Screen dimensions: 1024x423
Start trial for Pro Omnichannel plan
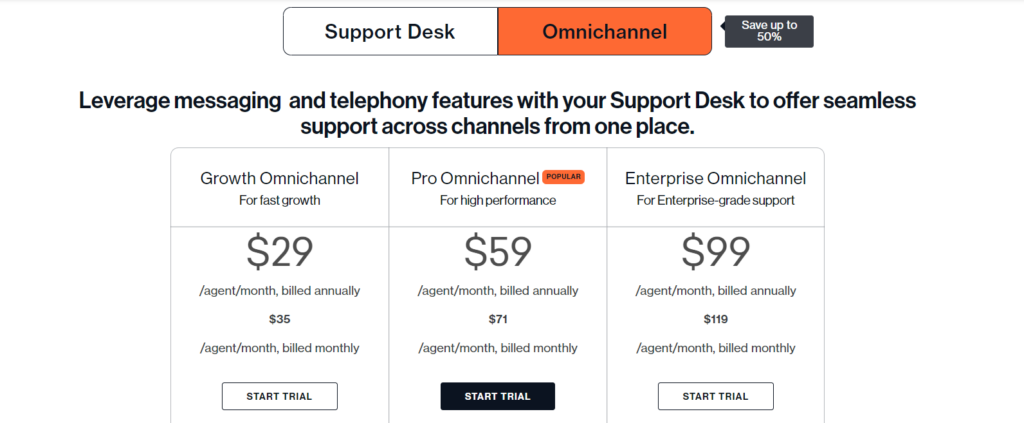click(x=497, y=396)
